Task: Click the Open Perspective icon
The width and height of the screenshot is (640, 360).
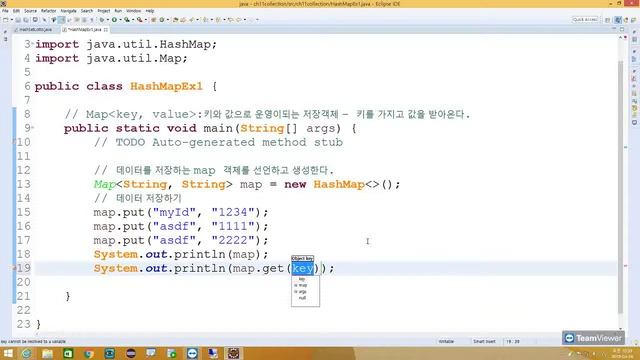Action: click(607, 20)
